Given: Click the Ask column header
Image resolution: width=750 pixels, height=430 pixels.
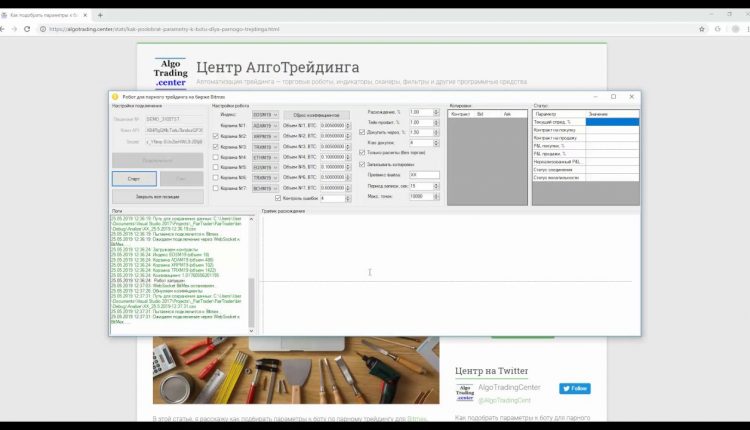Looking at the screenshot, I should click(x=514, y=114).
